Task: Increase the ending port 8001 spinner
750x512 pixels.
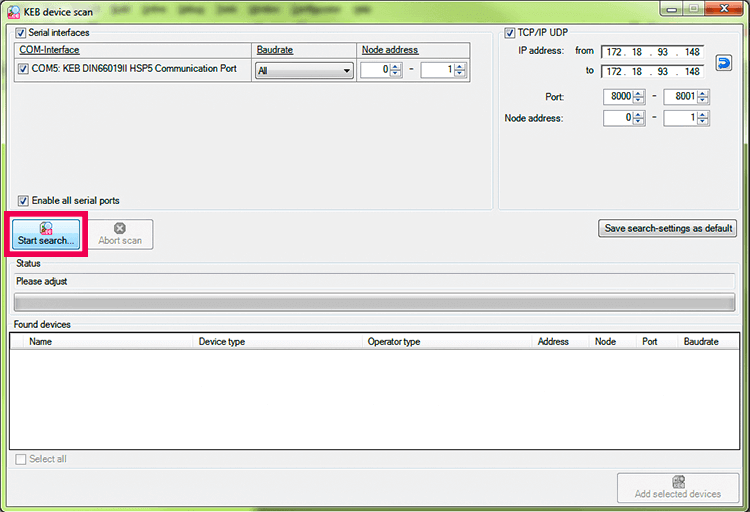Action: tap(704, 93)
